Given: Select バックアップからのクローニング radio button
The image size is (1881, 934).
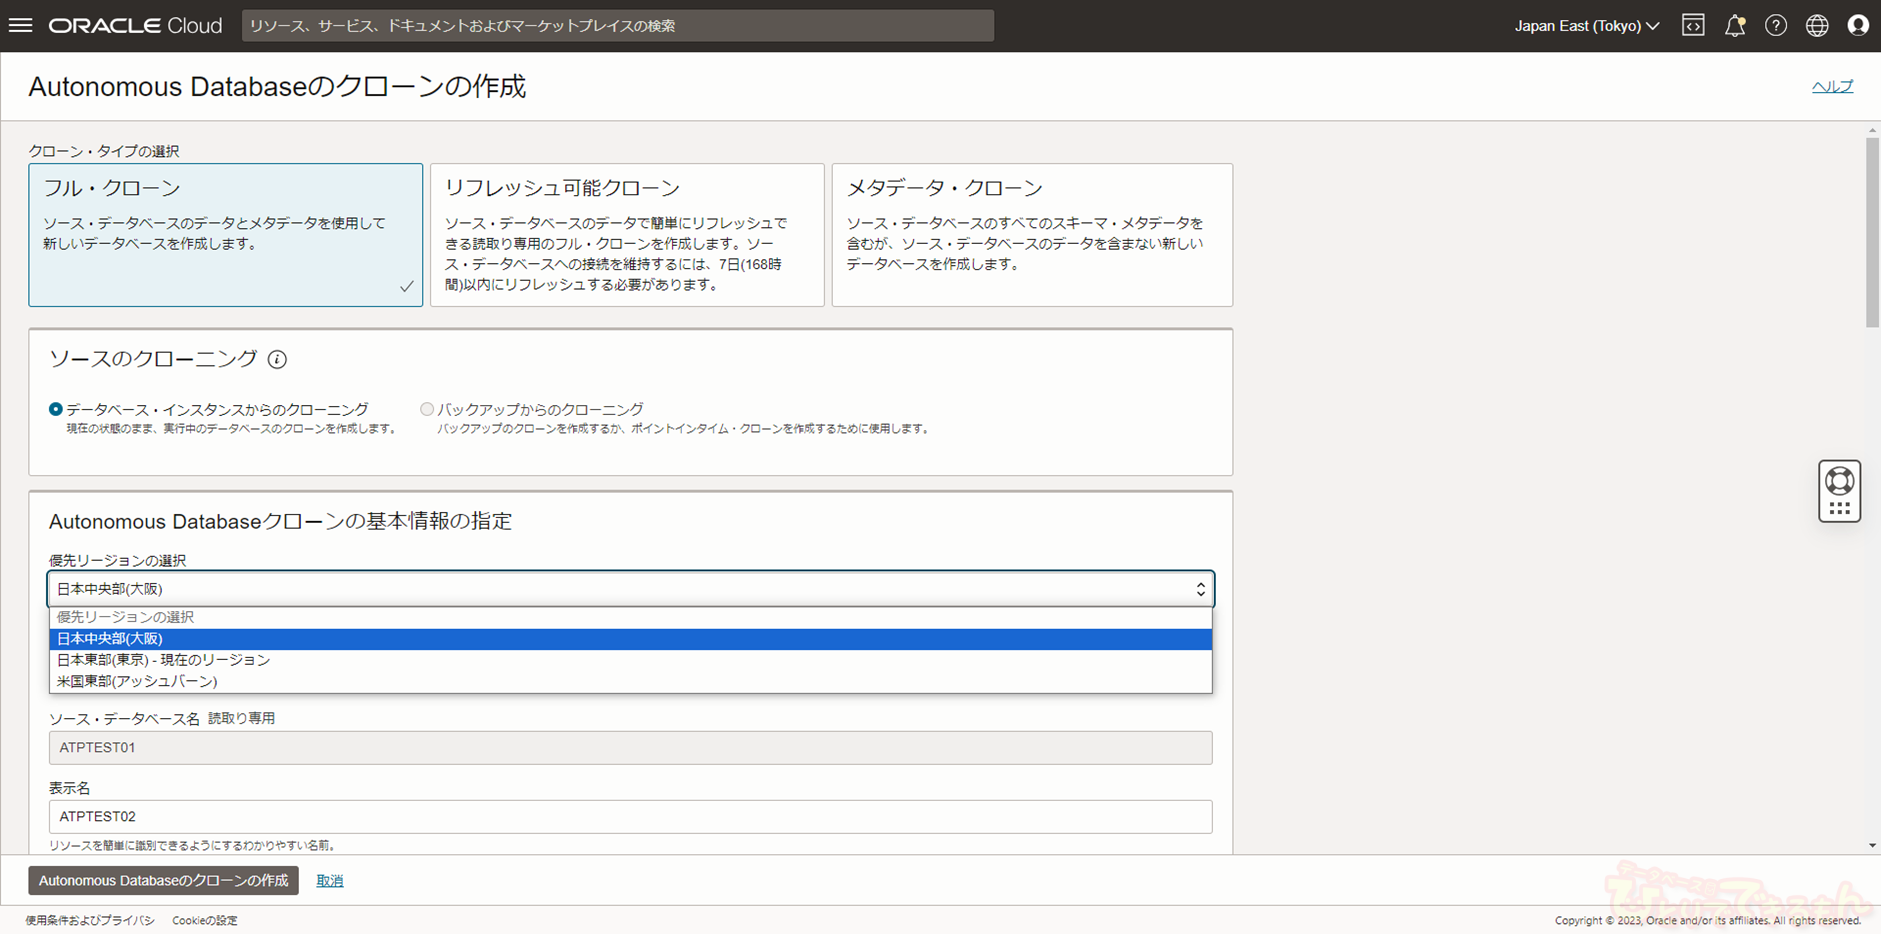Looking at the screenshot, I should tap(427, 409).
